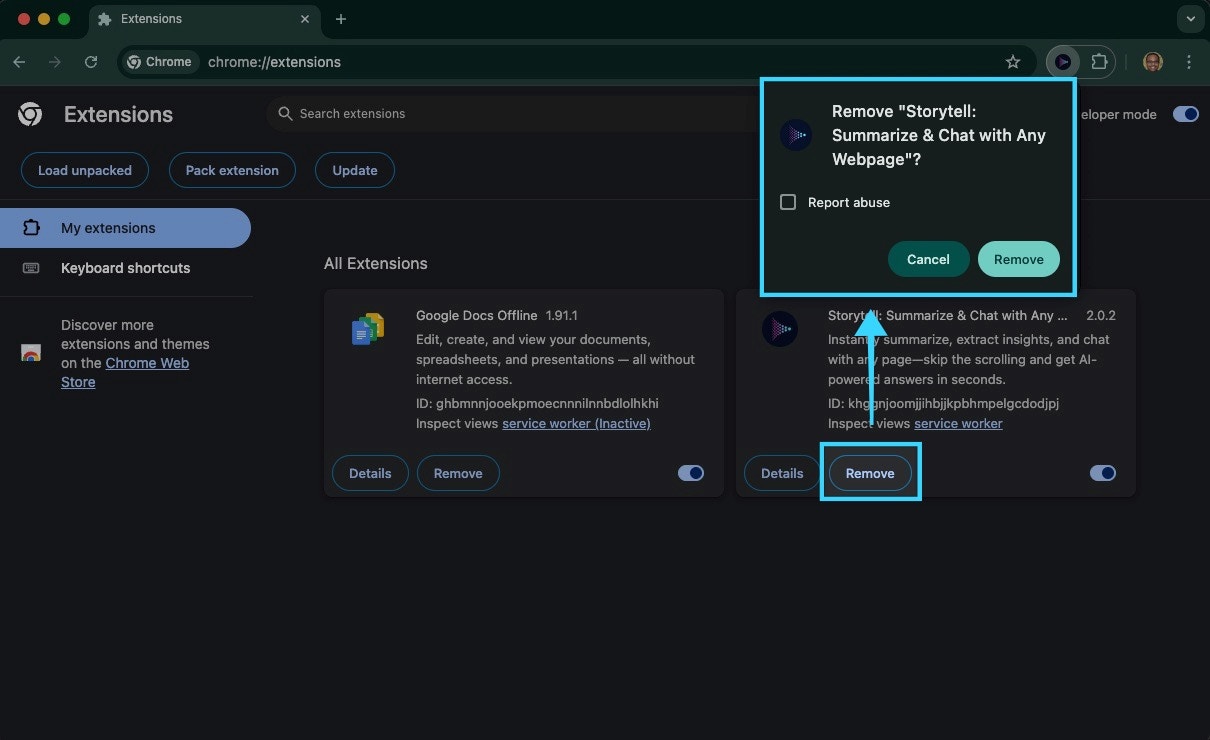Click Pack extension button
Viewport: 1210px width, 740px height.
point(232,170)
